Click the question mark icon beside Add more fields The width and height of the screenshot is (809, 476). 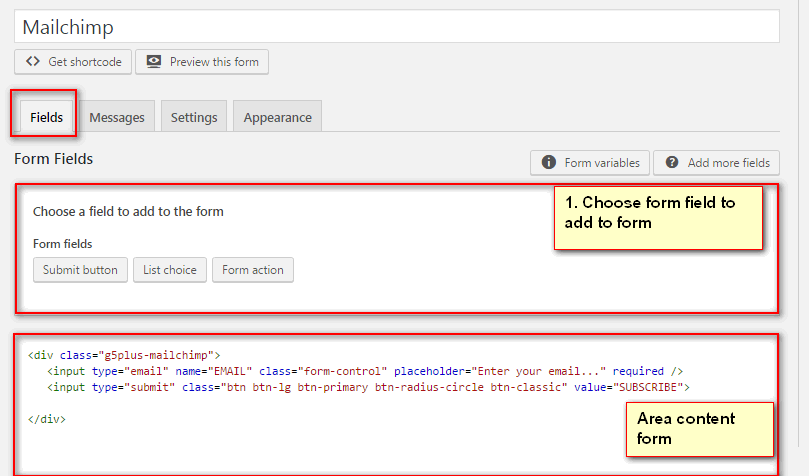point(672,162)
